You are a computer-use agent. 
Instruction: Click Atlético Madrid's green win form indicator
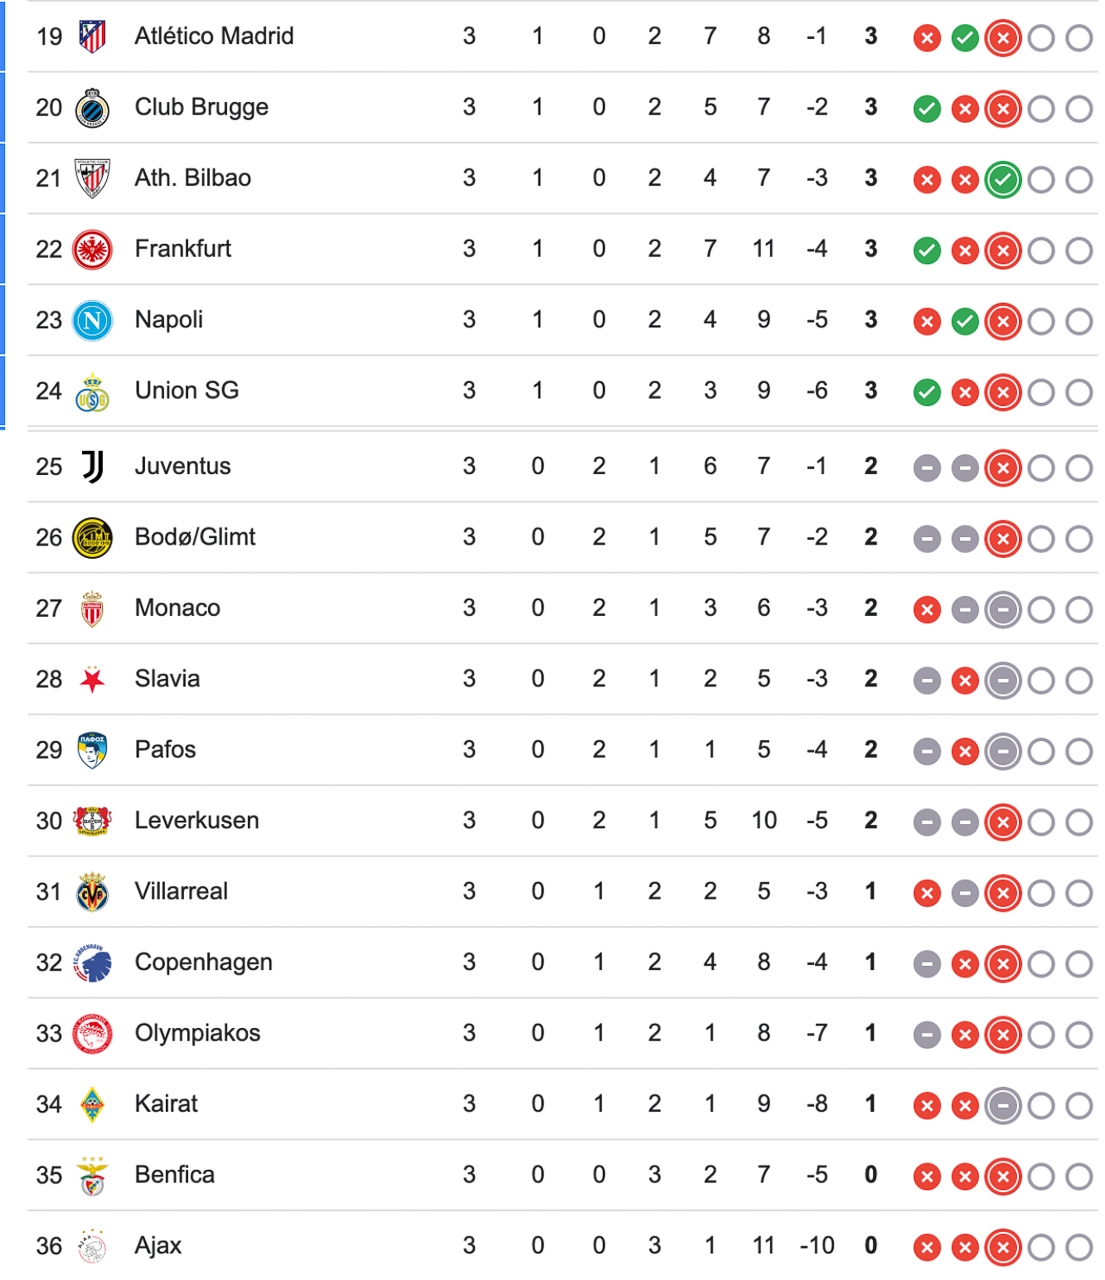coord(964,39)
